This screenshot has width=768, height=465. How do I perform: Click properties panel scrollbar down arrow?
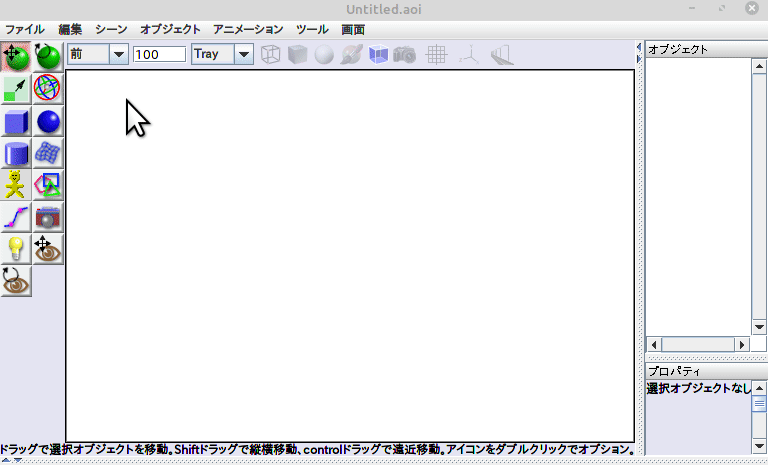tap(759, 446)
